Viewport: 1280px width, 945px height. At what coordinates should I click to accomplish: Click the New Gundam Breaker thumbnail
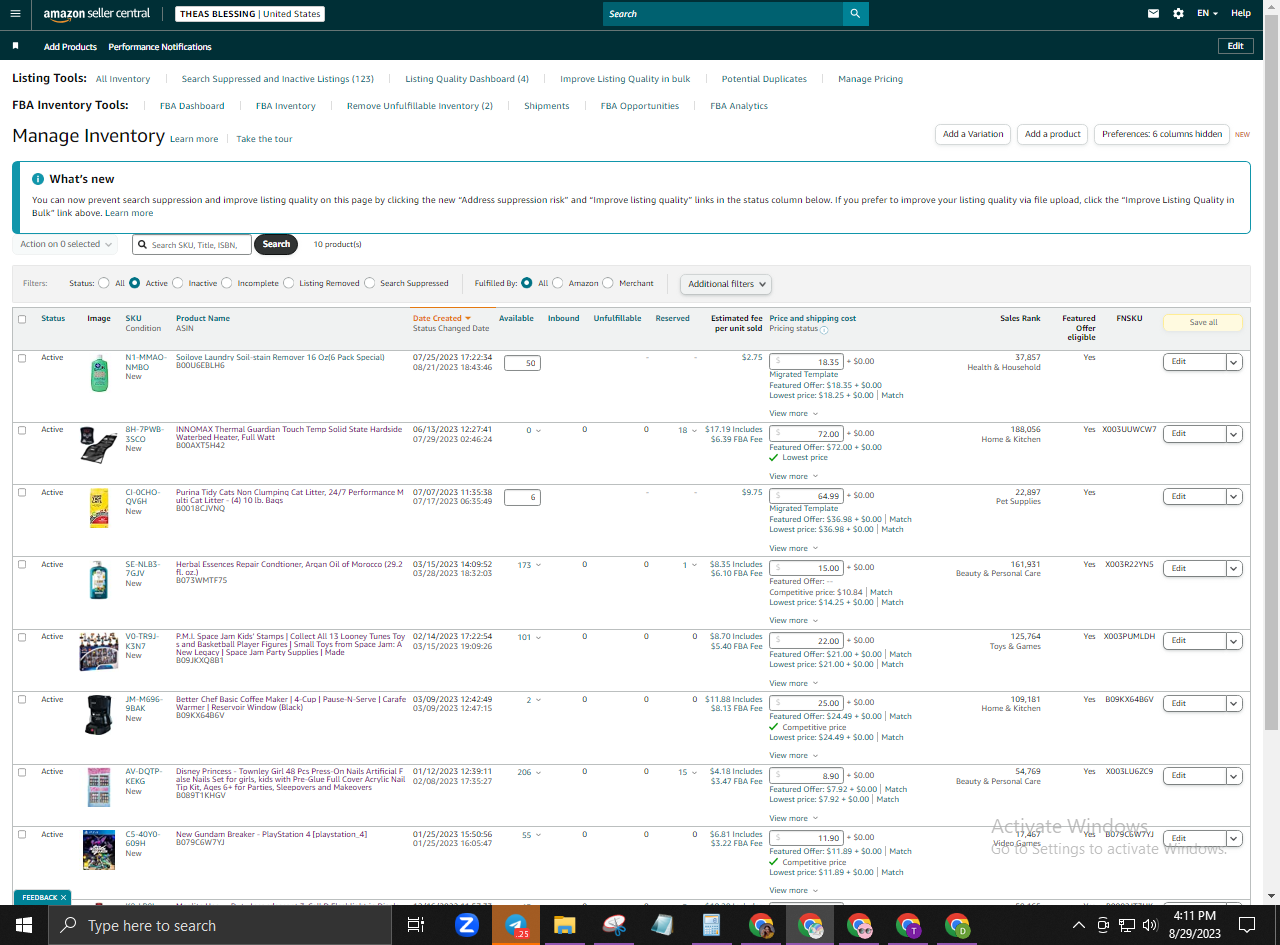point(99,850)
